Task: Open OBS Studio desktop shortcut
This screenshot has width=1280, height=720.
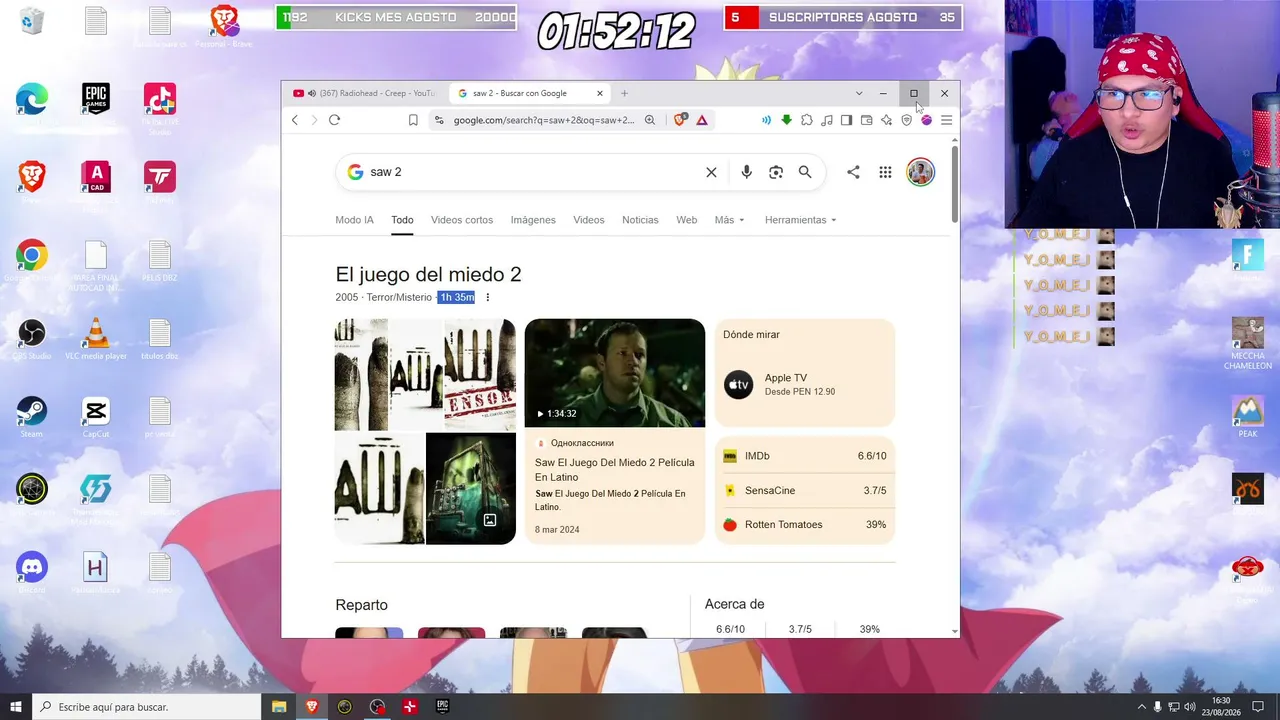Action: tap(32, 338)
